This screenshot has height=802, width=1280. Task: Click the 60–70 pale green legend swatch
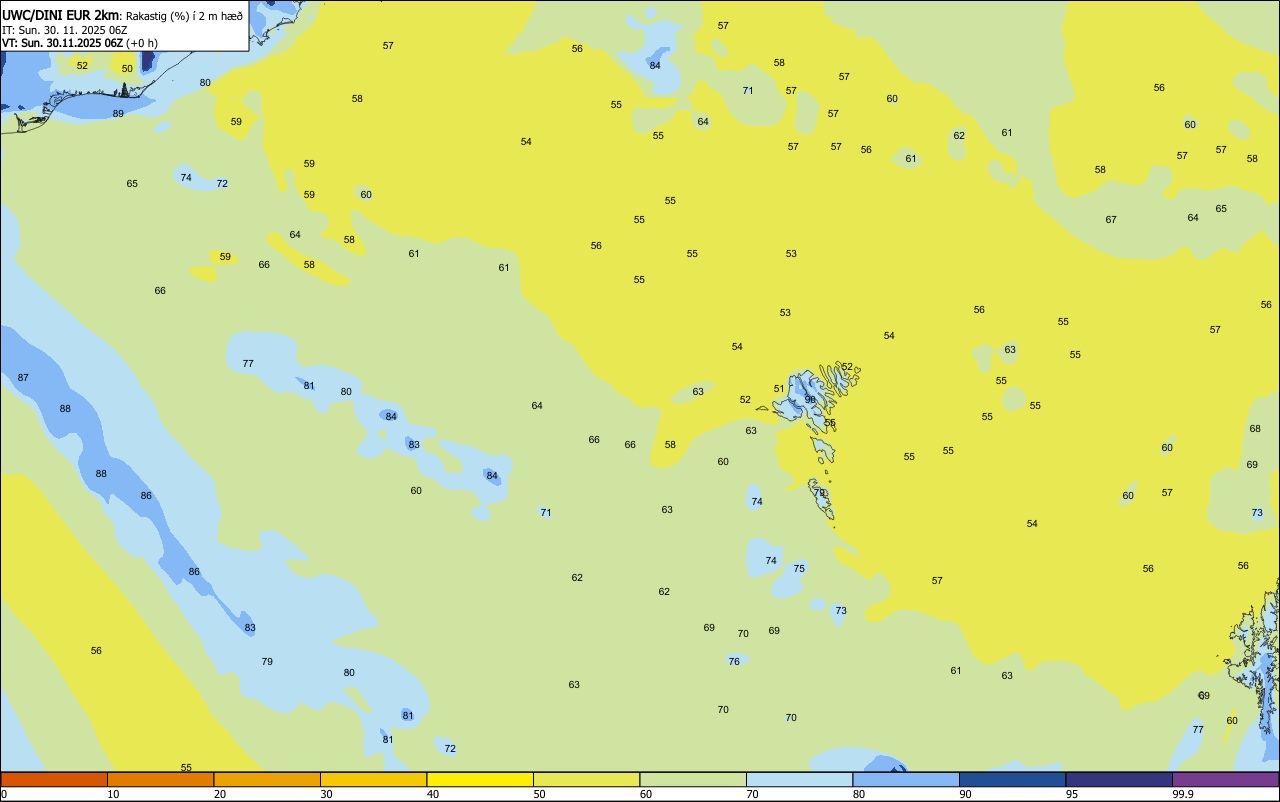(693, 779)
